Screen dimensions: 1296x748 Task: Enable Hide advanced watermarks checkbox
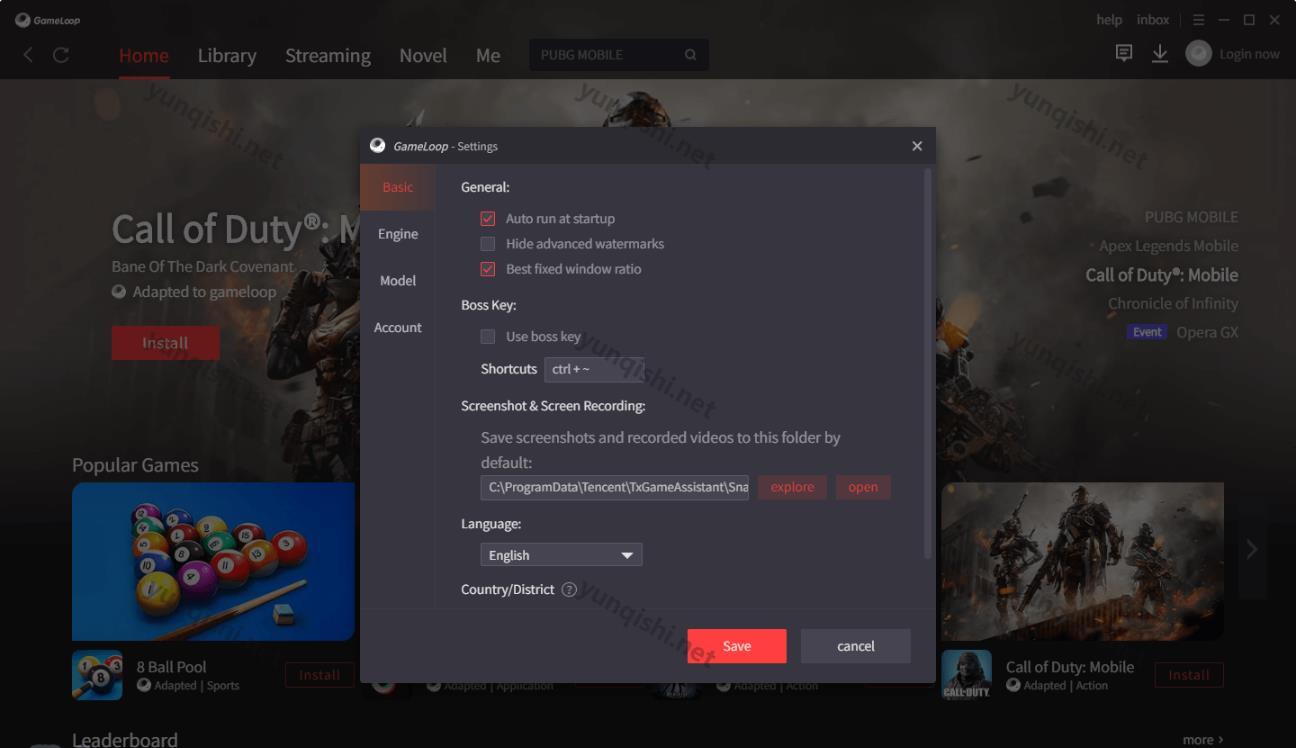pos(488,244)
